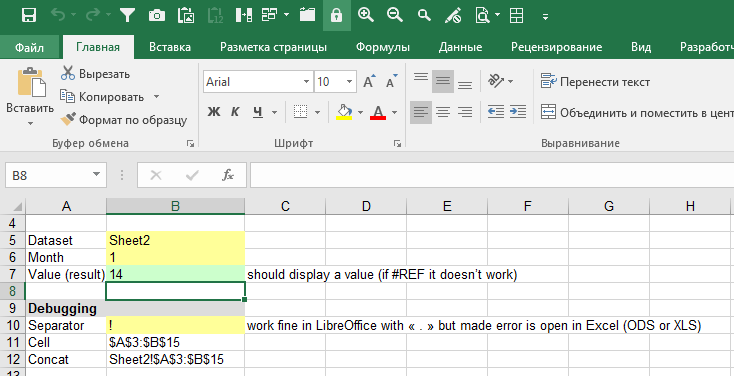Switch to the Вставка tab
Screen dimensions: 734x376
point(170,47)
